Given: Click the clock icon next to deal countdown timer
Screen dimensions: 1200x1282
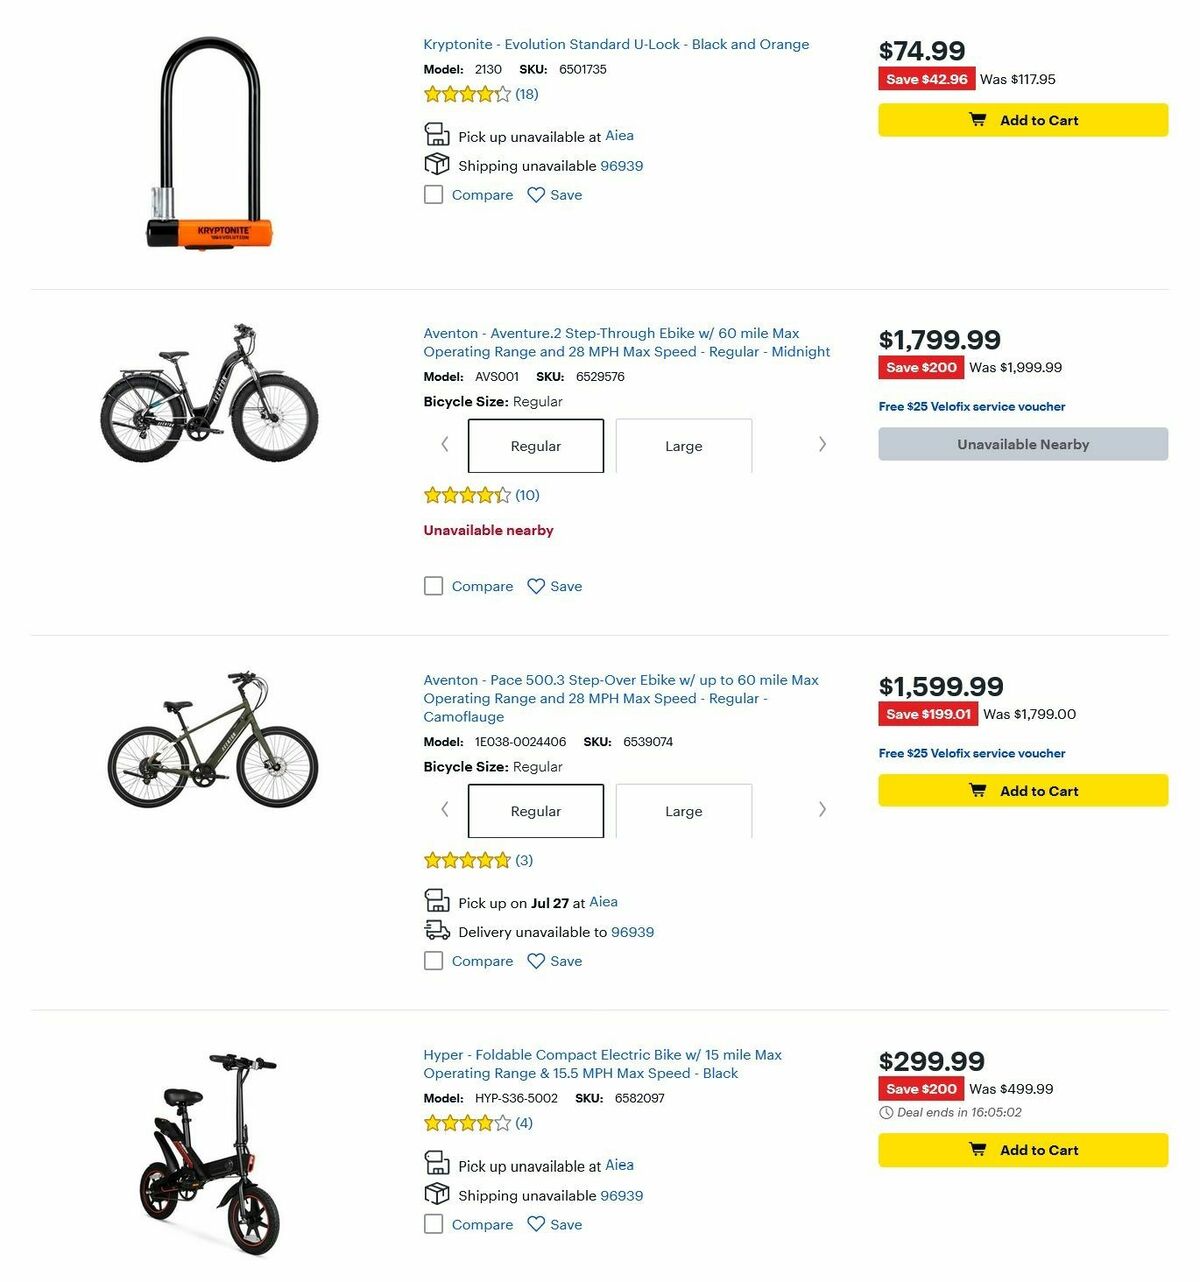Looking at the screenshot, I should (x=886, y=1112).
